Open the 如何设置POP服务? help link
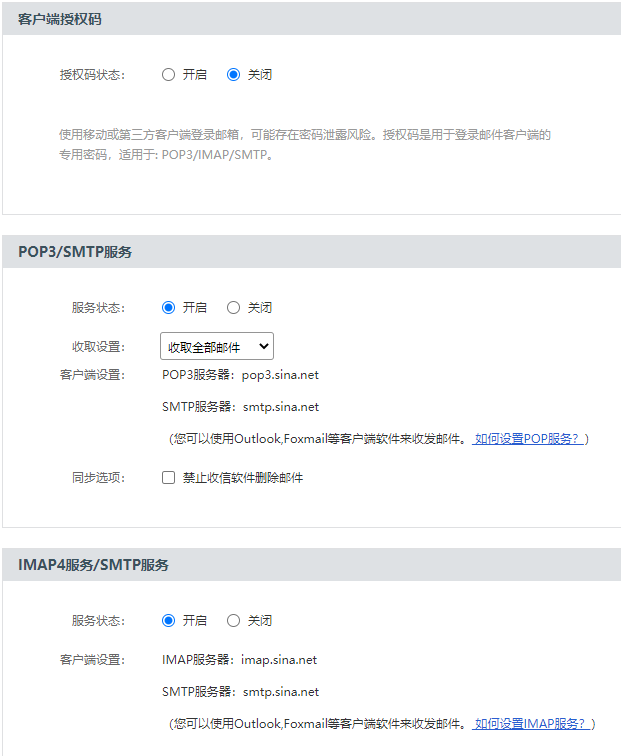The height and width of the screenshot is (756, 621). click(x=528, y=439)
